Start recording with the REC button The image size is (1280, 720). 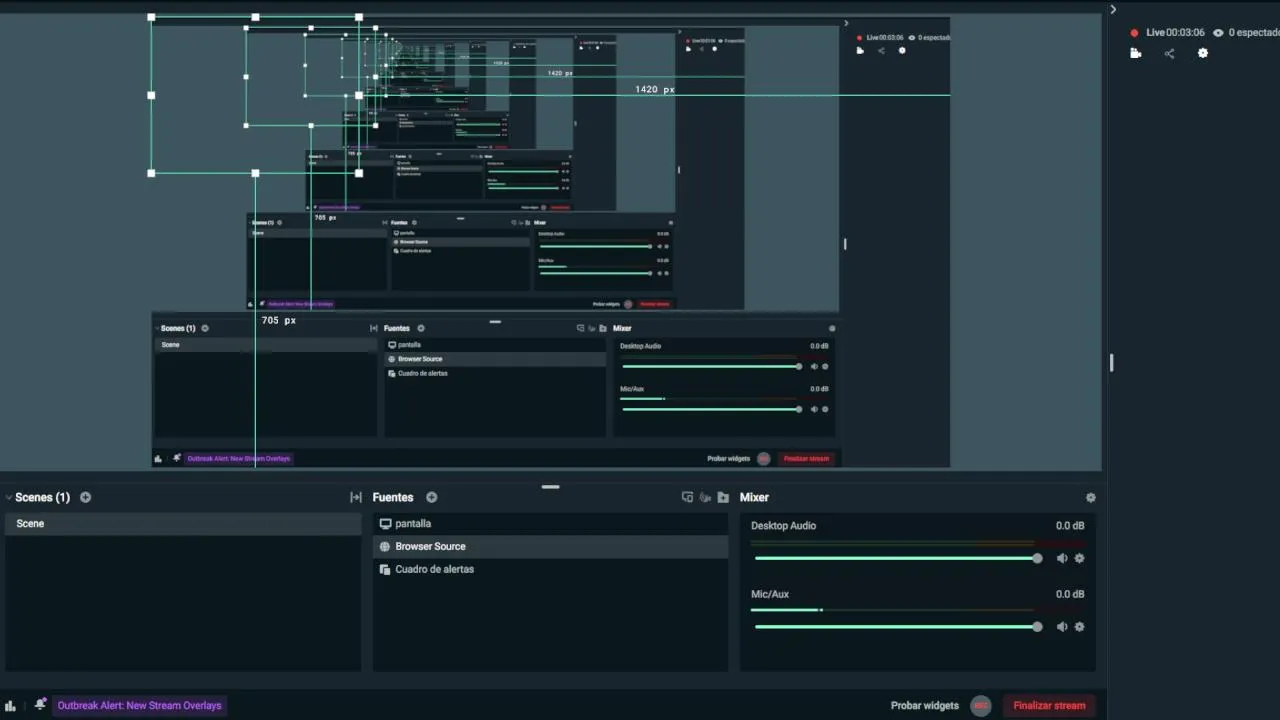click(981, 705)
